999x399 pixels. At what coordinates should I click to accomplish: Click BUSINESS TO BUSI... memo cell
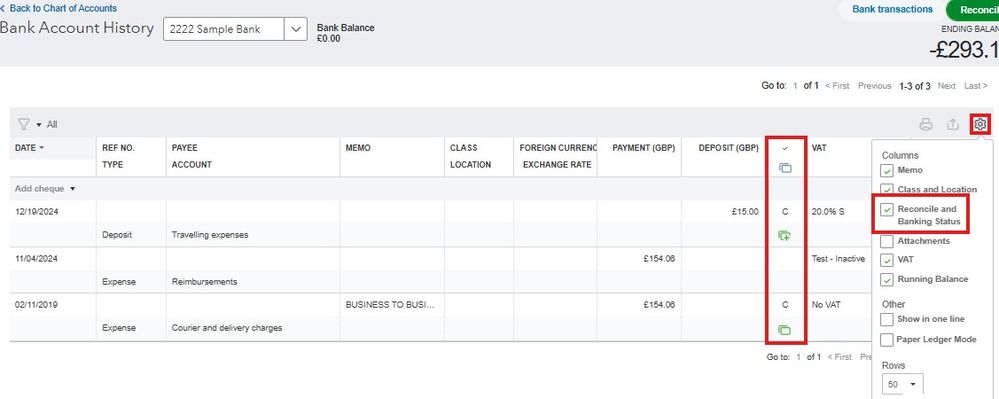(x=390, y=305)
